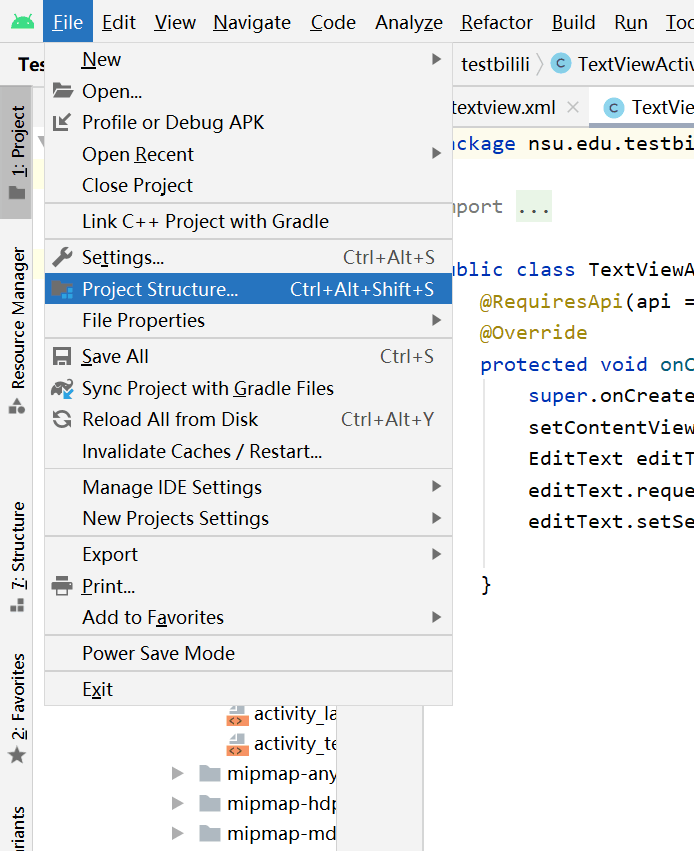Choose Exit from File menu
The width and height of the screenshot is (694, 851).
click(x=249, y=689)
